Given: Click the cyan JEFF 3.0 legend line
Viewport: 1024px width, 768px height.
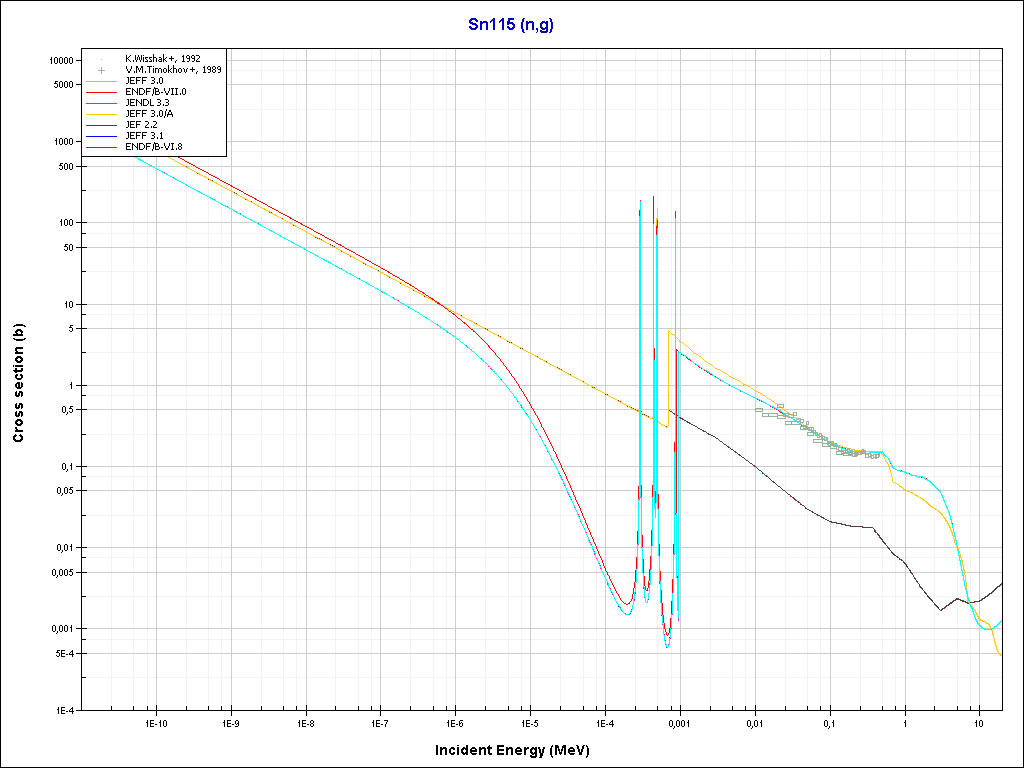Looking at the screenshot, I should click(x=101, y=81).
